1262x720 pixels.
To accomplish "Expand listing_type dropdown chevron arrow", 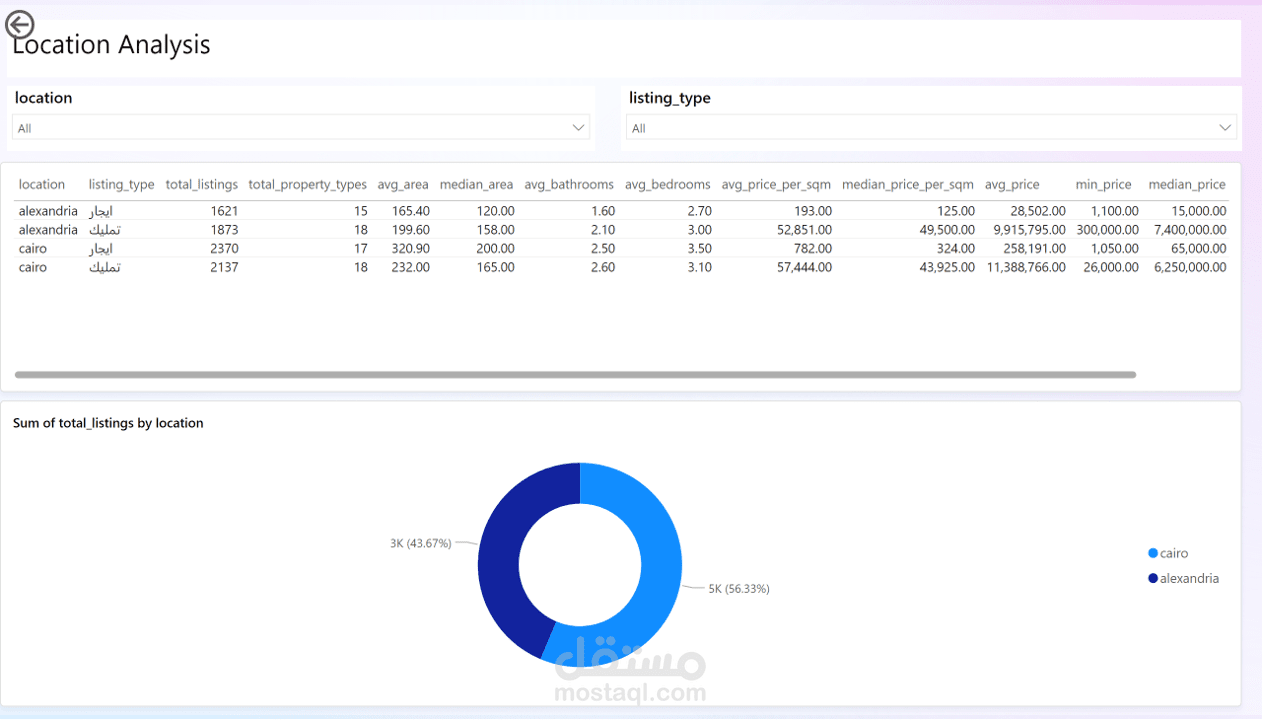I will pos(1225,128).
